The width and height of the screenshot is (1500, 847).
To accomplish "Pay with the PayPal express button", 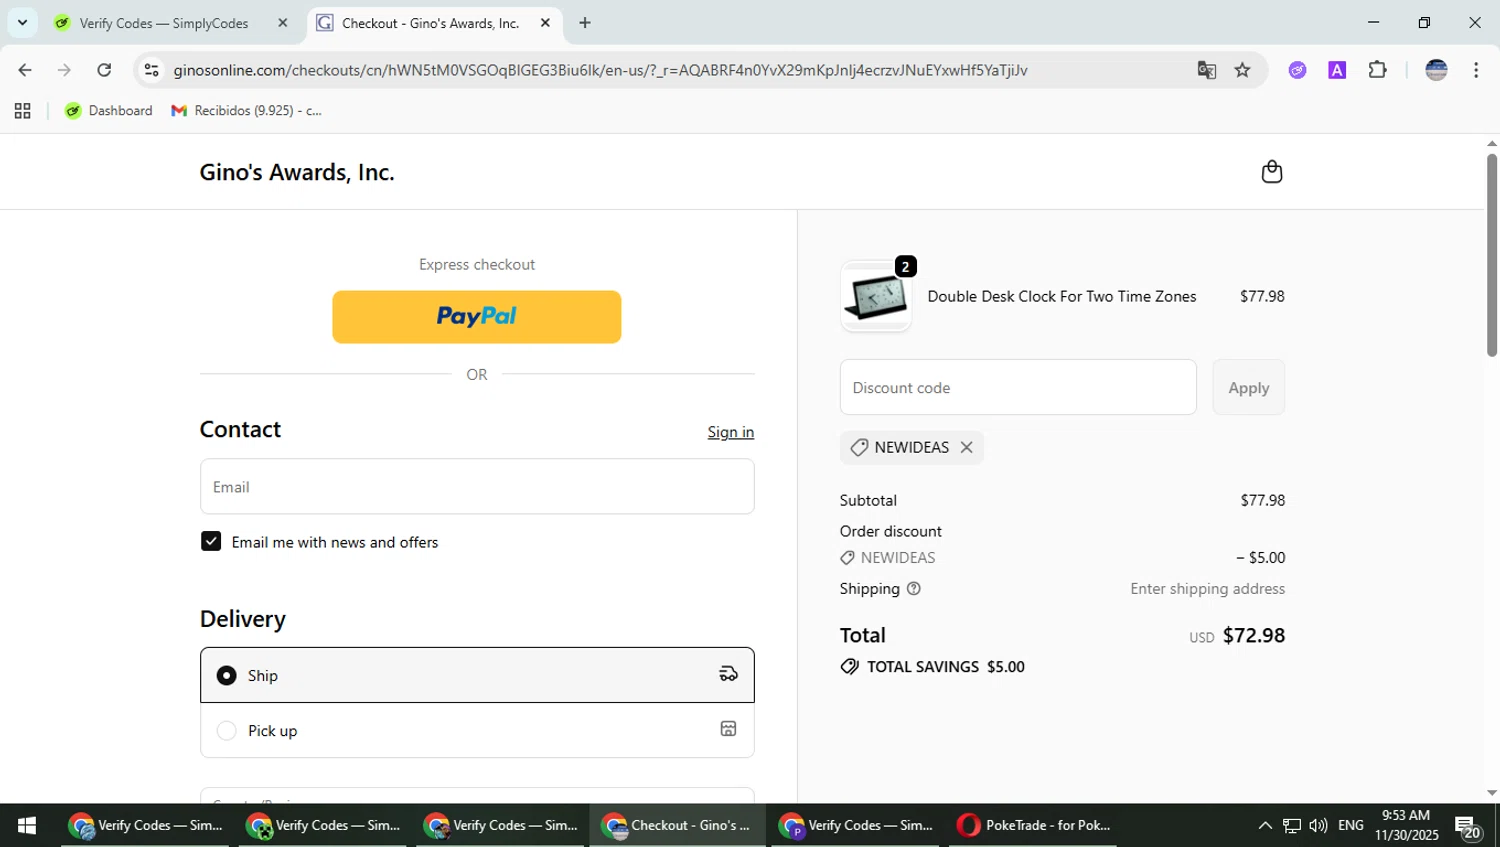I will pos(477,317).
